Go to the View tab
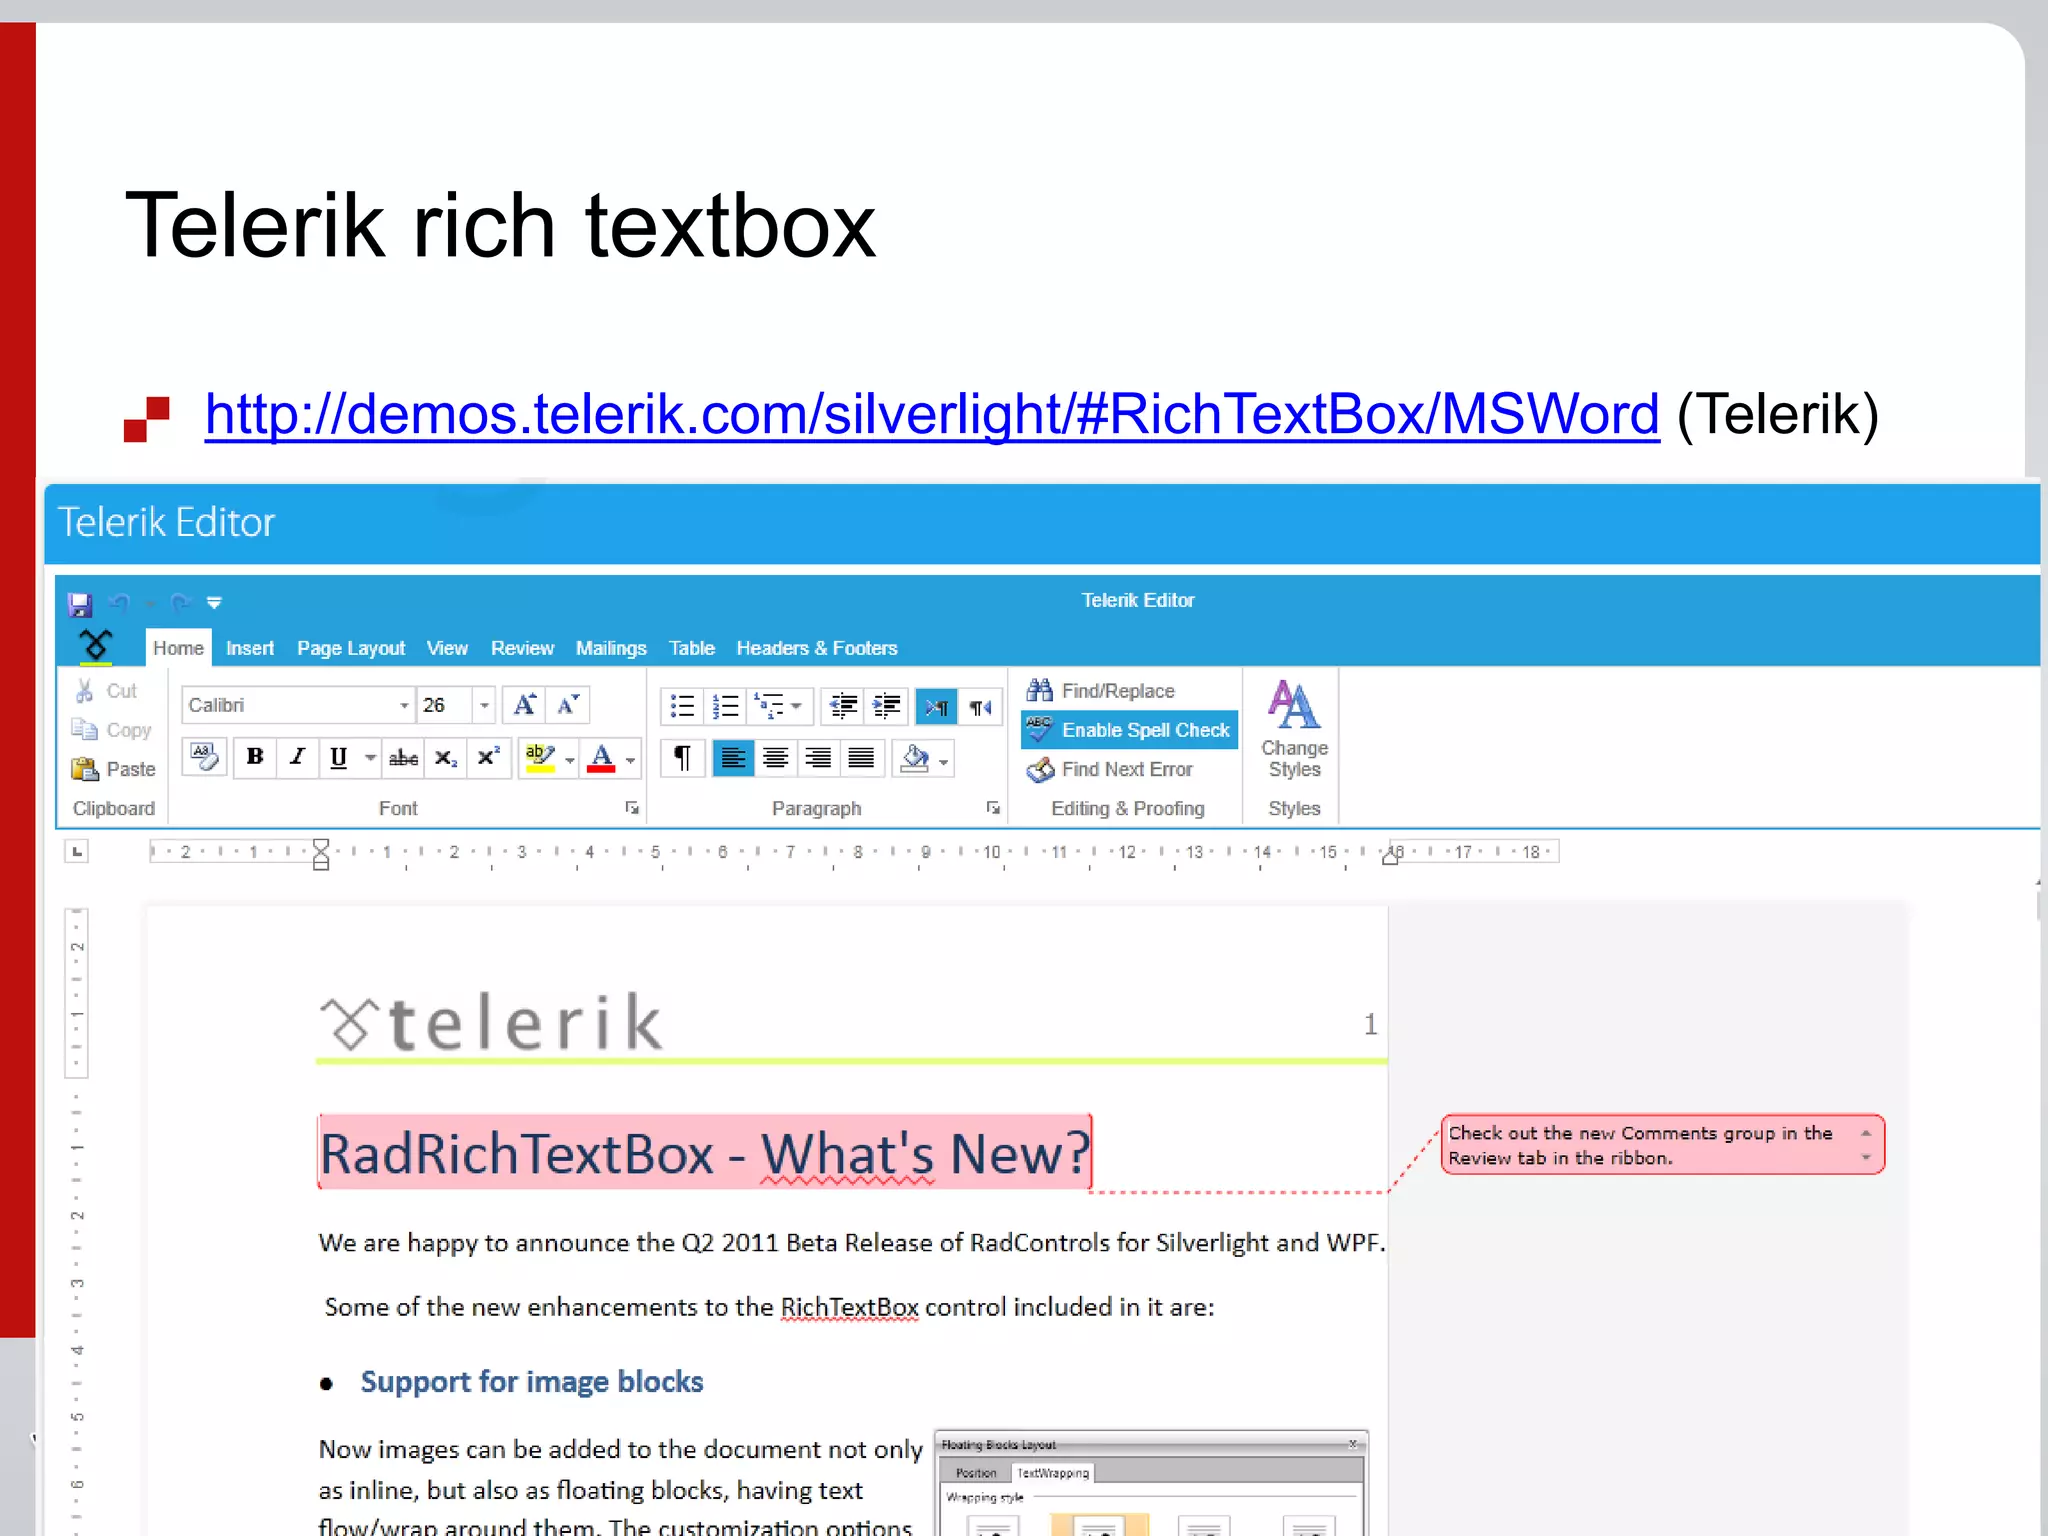Viewport: 2048px width, 1536px height. click(447, 648)
